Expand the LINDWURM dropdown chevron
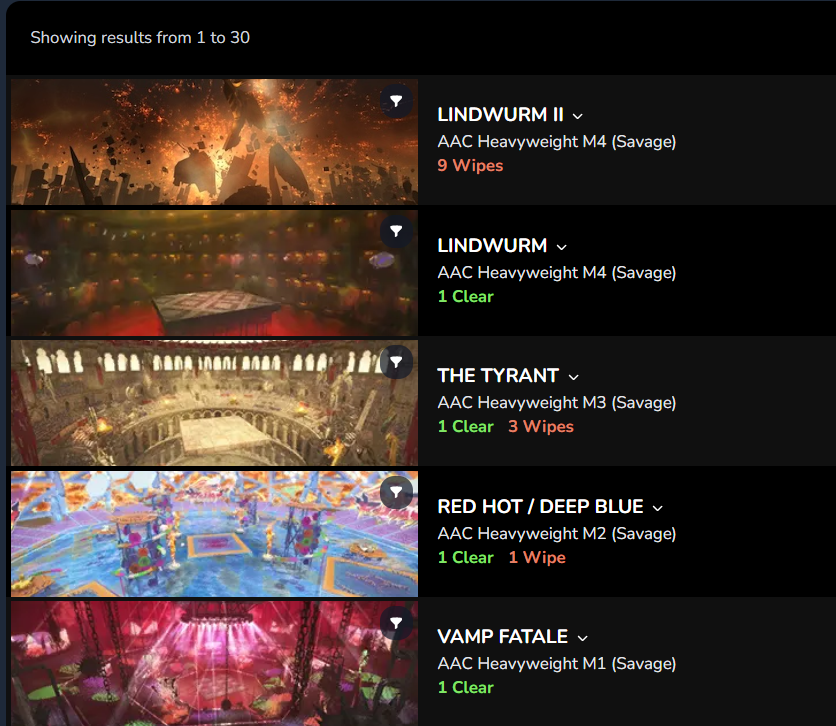836x726 pixels. tap(561, 247)
